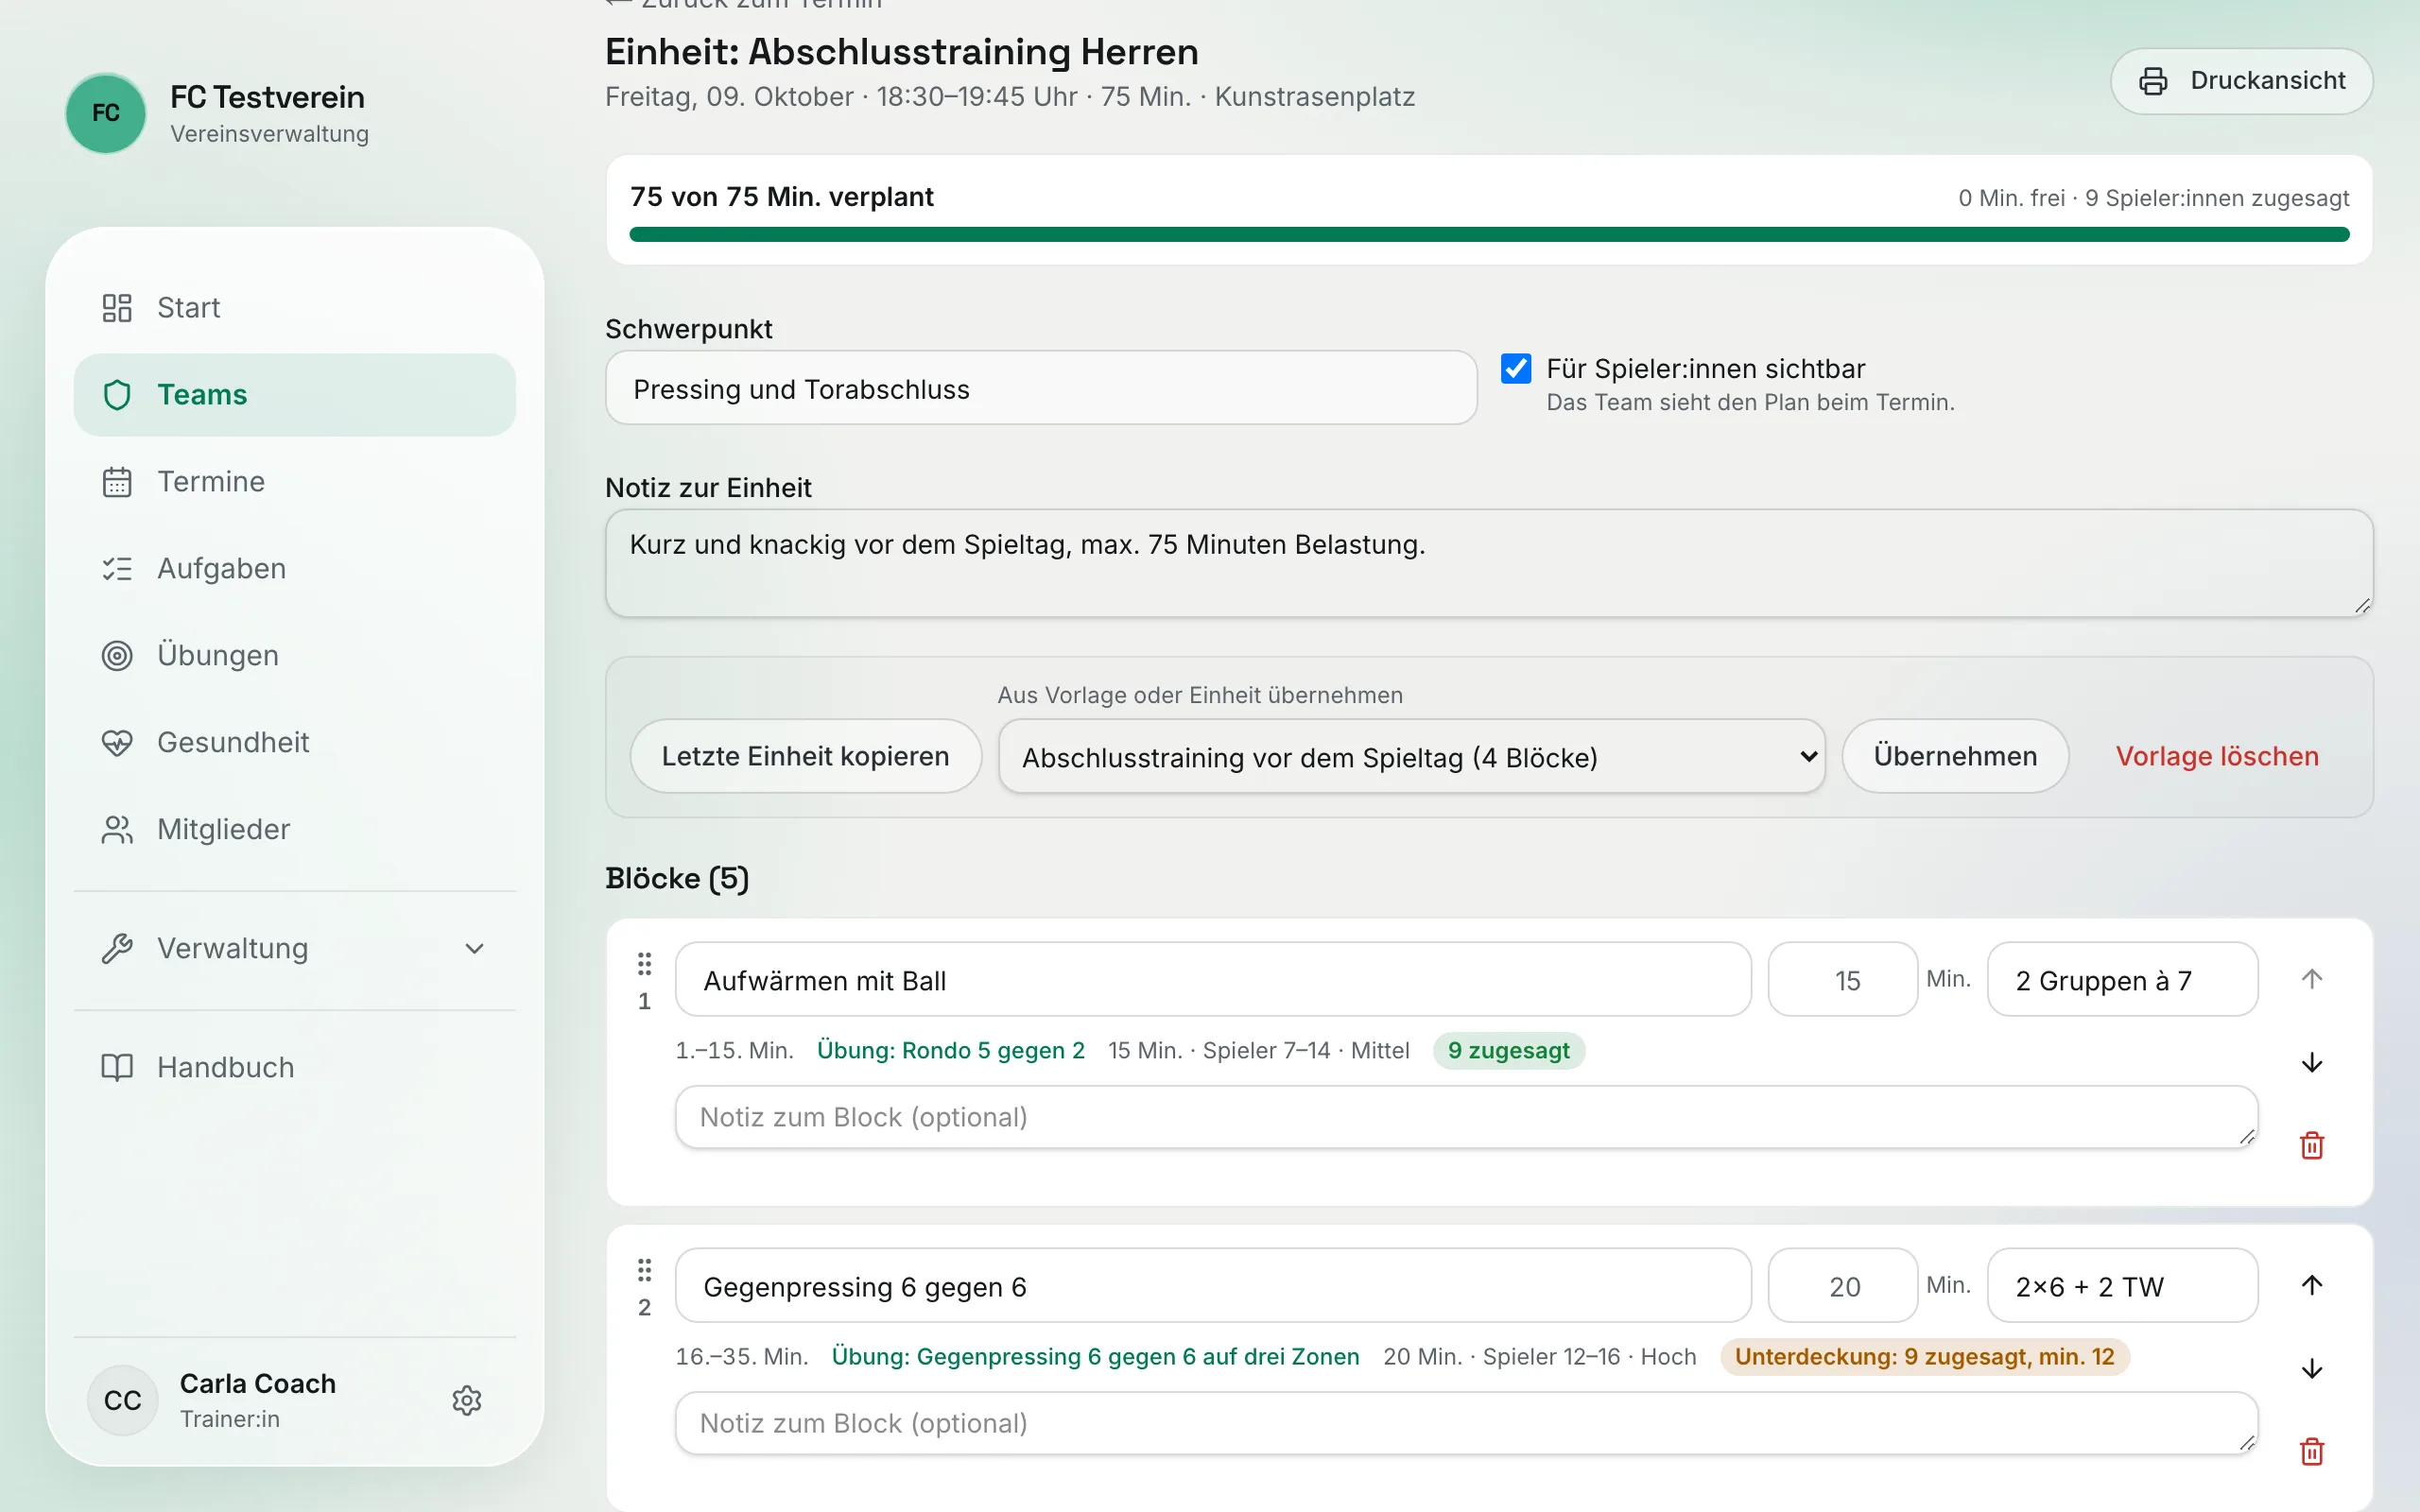Screen dimensions: 2420x1512
Task: Open Aufgaben in sidebar
Action: [x=295, y=568]
